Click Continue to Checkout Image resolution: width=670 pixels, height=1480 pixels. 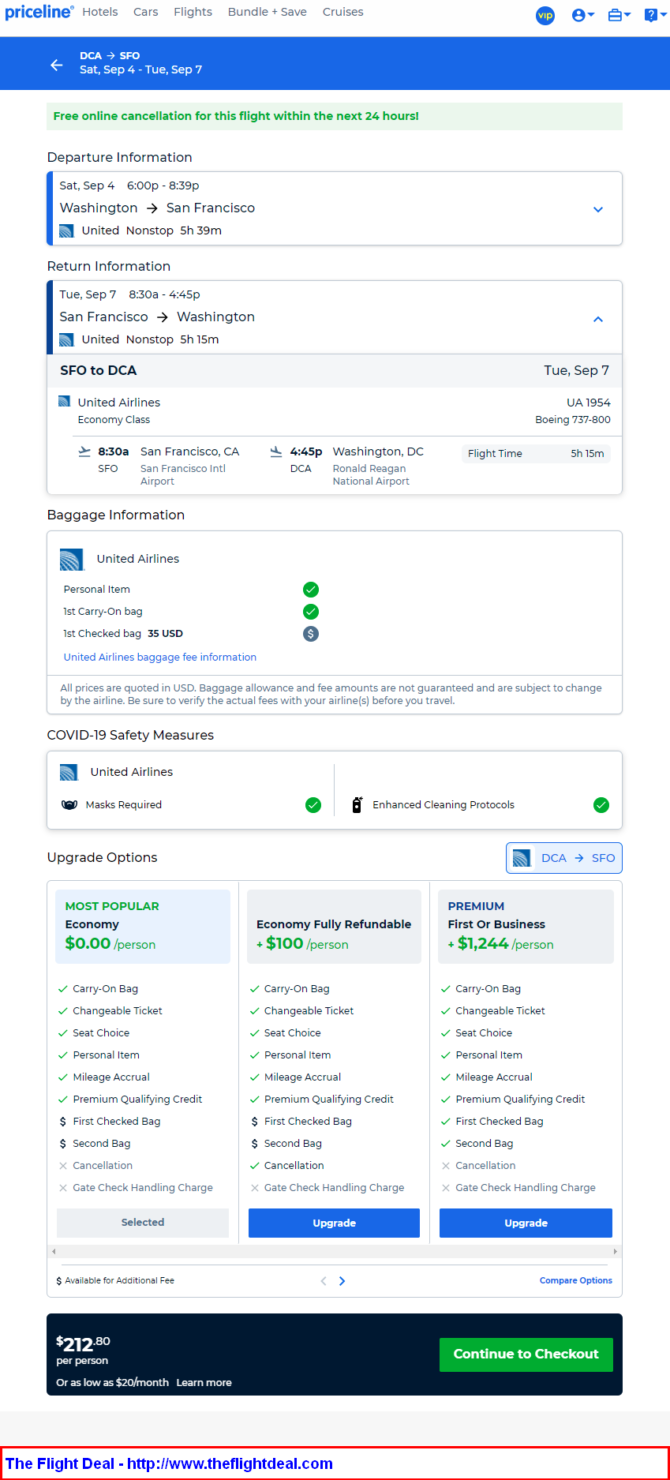click(x=526, y=1354)
